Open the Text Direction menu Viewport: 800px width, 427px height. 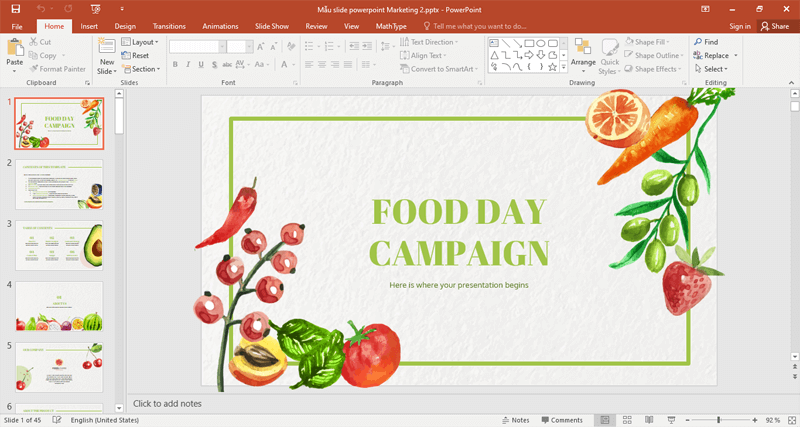click(429, 42)
